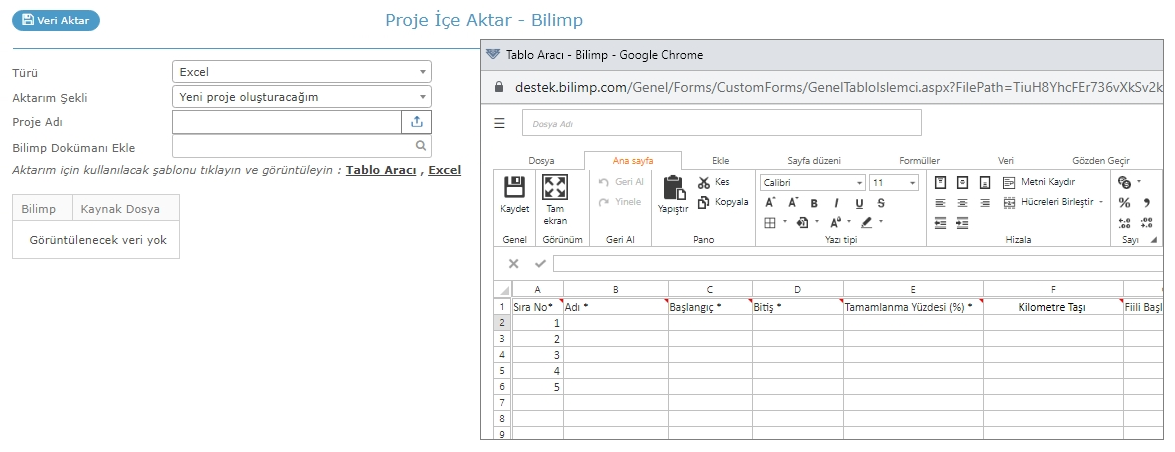This screenshot has width=1175, height=452.
Task: Increase font size with the A^ icon
Action: pyautogui.click(x=770, y=202)
